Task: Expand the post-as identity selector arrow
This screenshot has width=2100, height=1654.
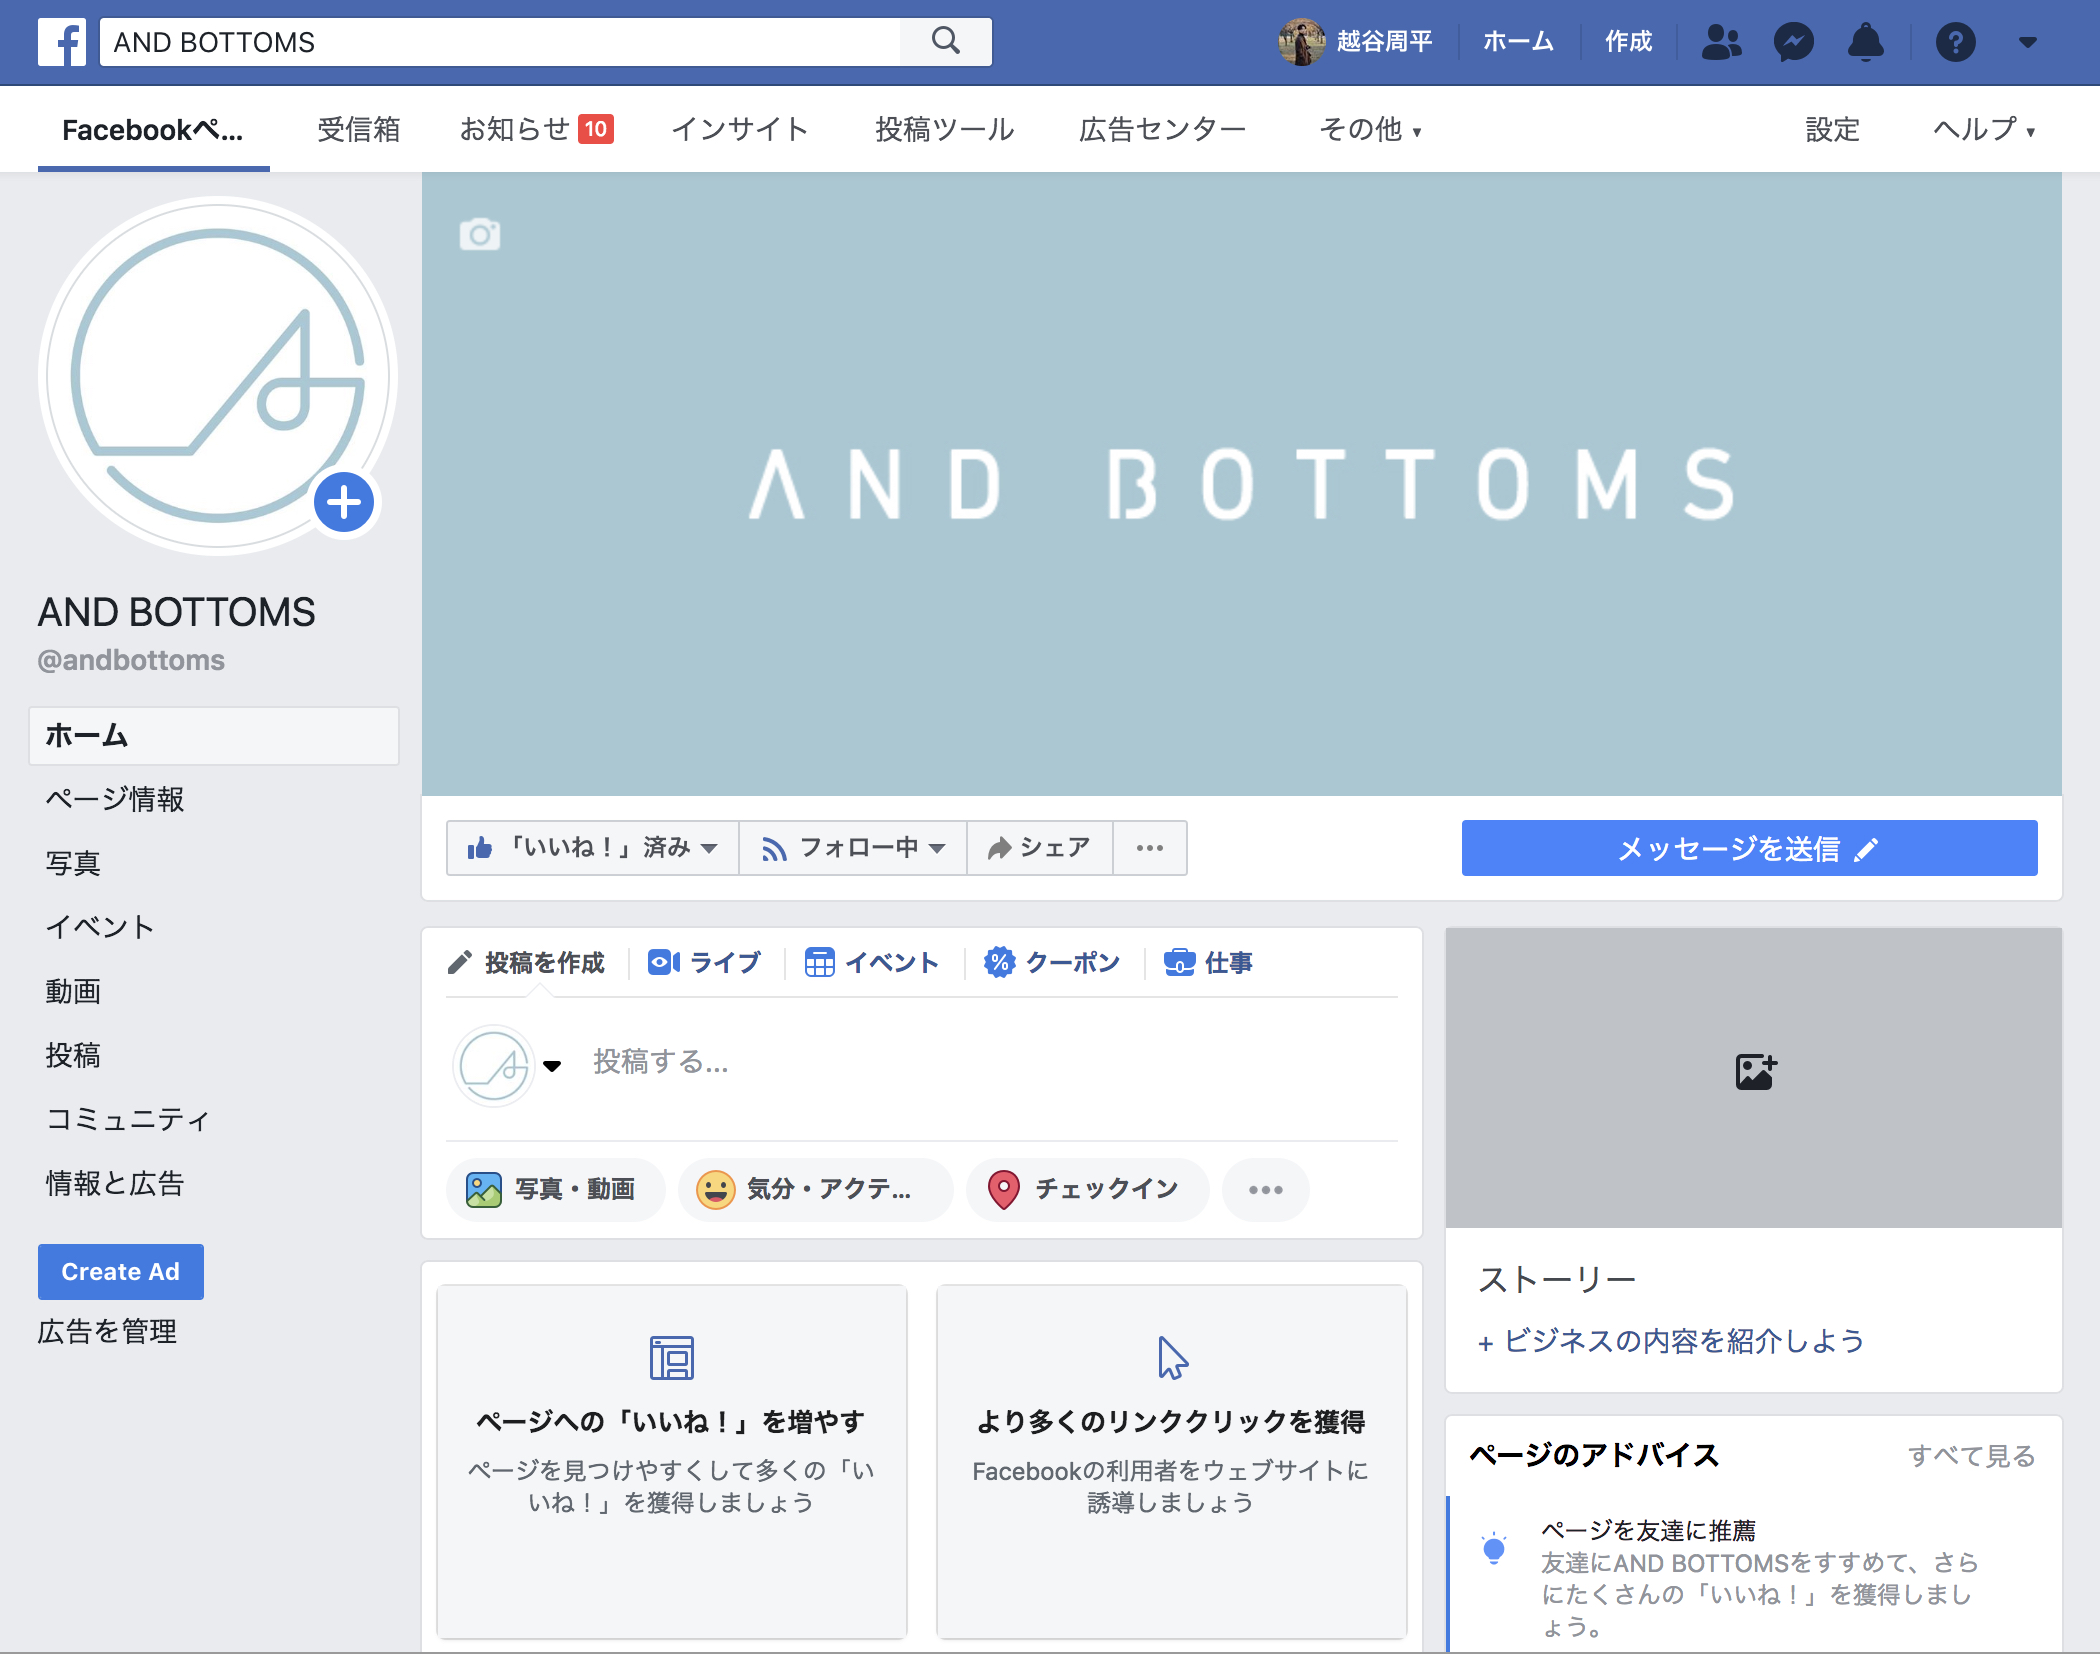Action: 552,1065
